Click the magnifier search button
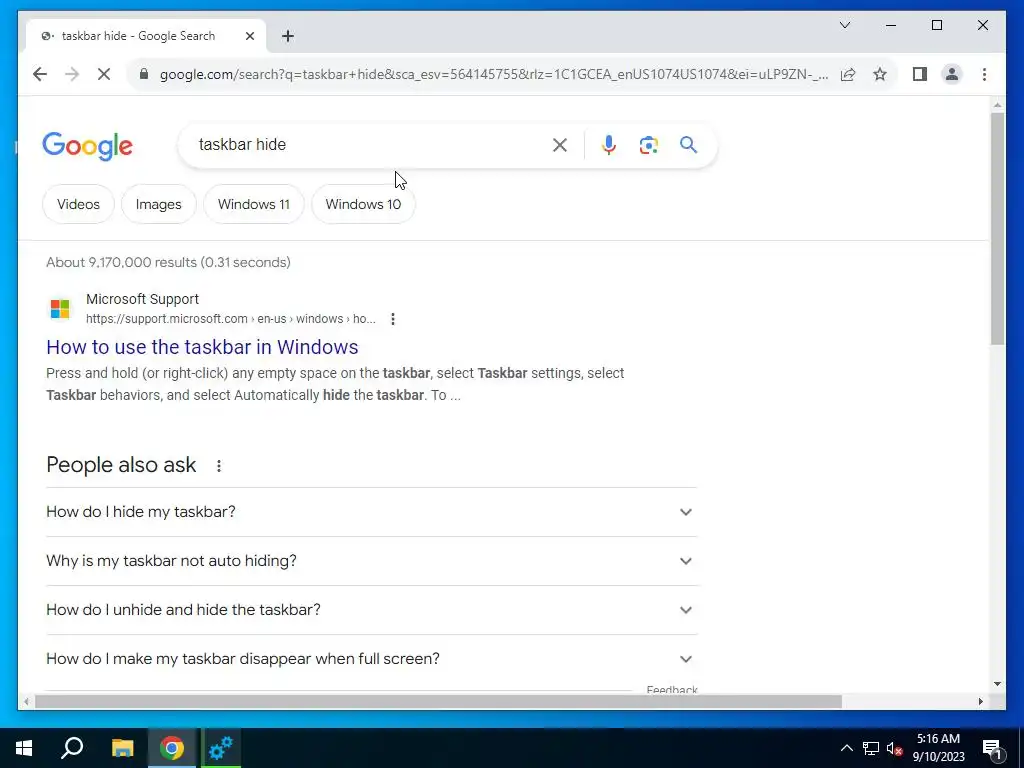 pos(688,145)
